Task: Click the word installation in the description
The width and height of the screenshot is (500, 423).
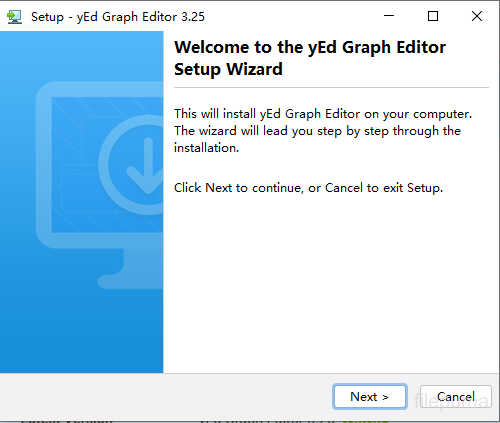Action: coord(207,148)
